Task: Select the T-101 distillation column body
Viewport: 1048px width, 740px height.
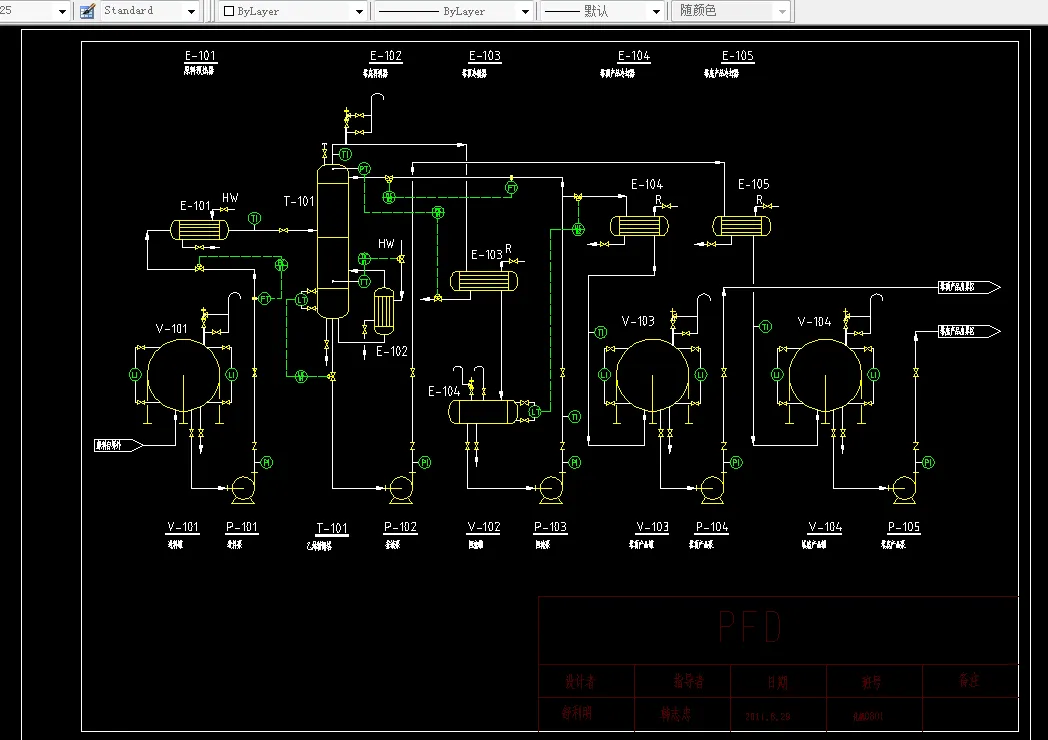Action: [x=332, y=241]
